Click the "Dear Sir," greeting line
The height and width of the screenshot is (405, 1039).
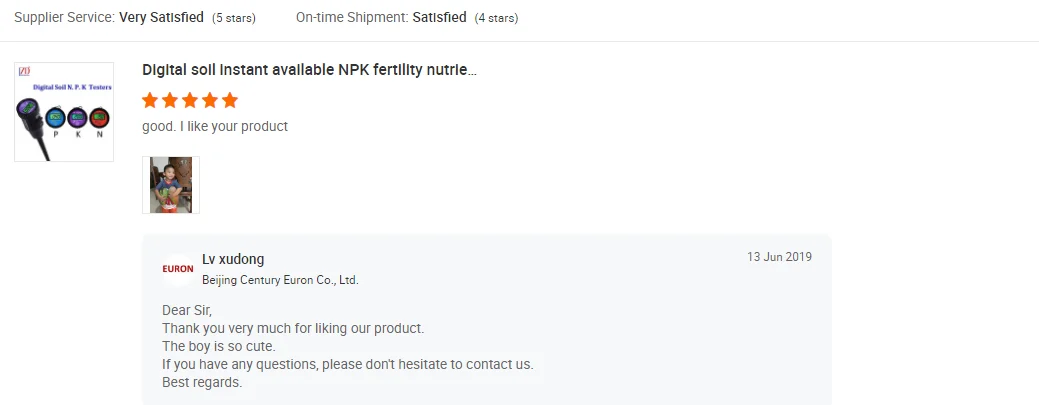[187, 310]
